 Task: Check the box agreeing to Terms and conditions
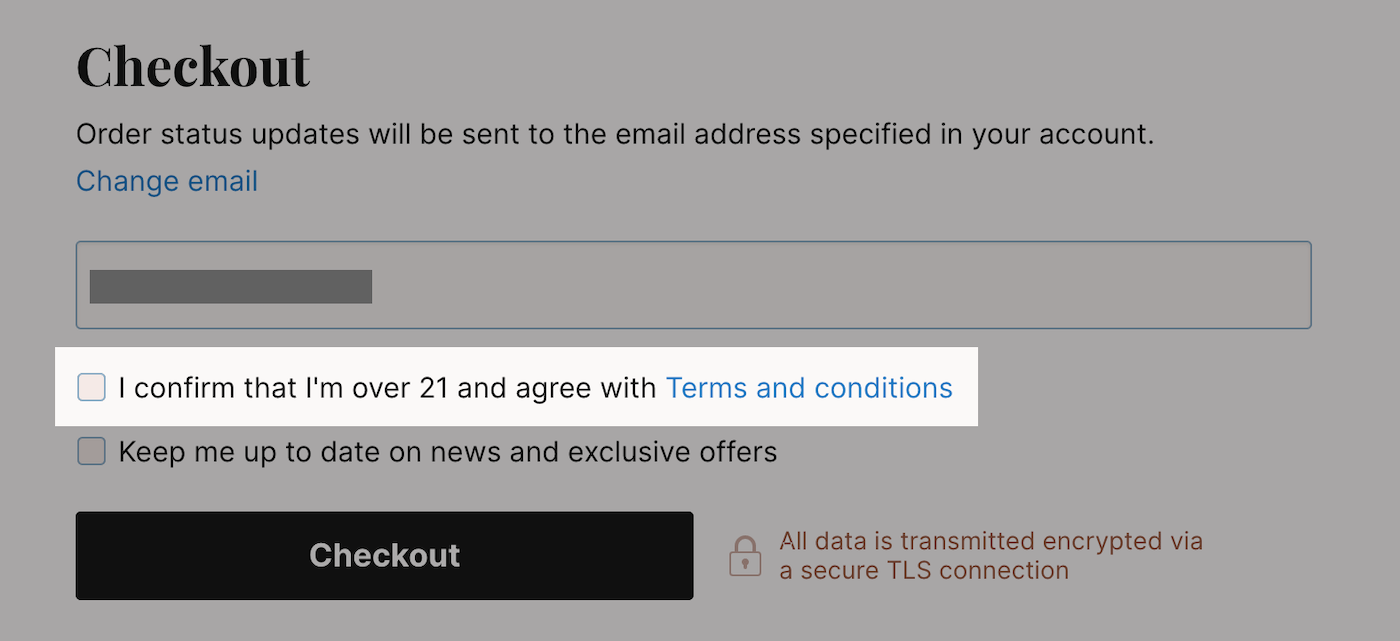tap(91, 387)
